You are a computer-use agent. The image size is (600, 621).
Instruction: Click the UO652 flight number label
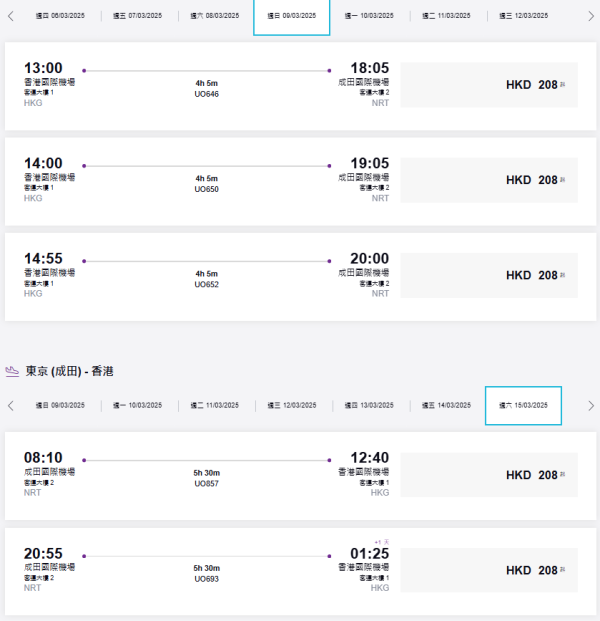click(x=206, y=284)
